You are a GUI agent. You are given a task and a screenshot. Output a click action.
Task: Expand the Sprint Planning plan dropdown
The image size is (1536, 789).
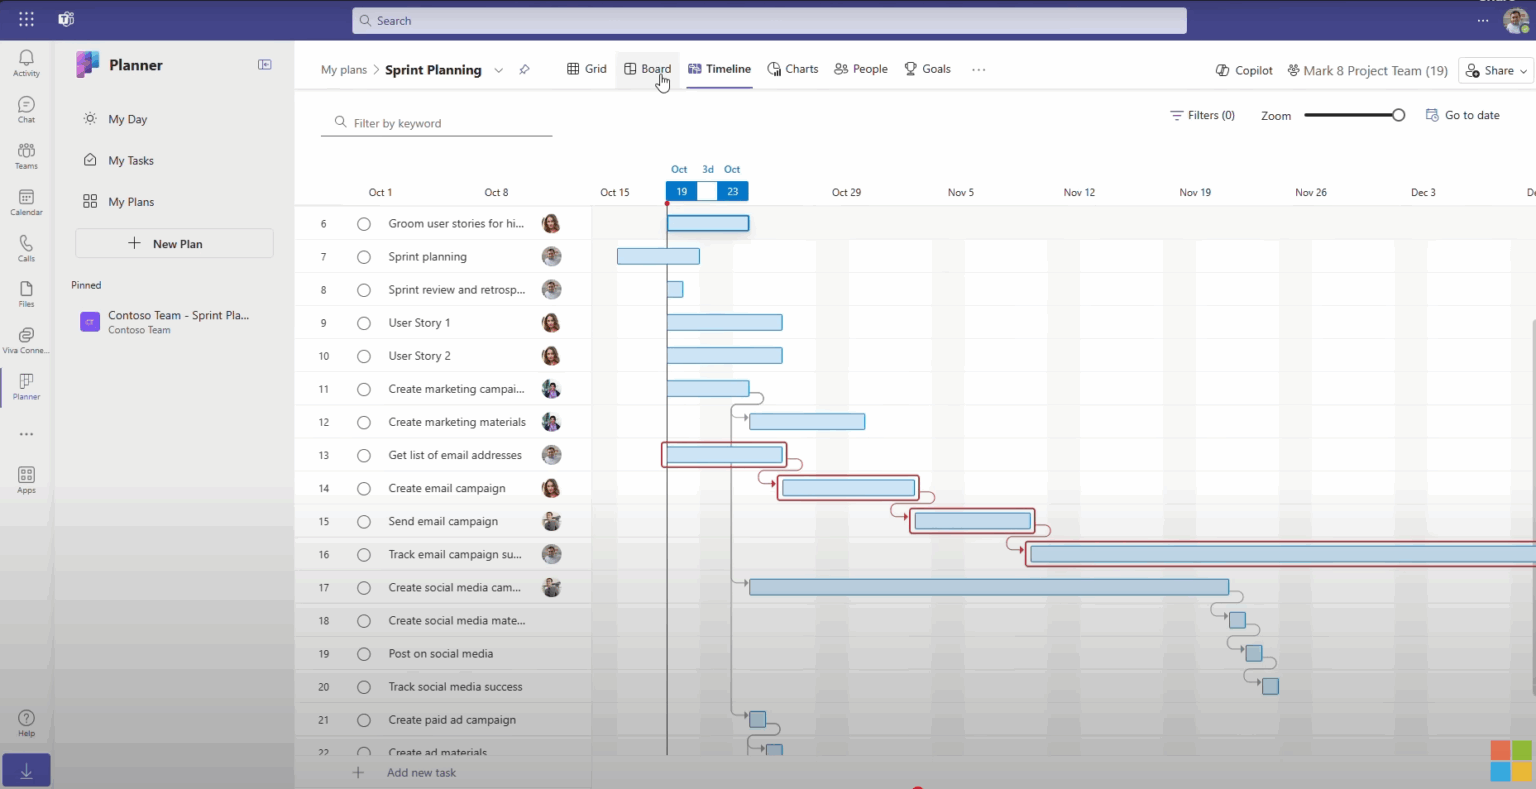(x=498, y=70)
